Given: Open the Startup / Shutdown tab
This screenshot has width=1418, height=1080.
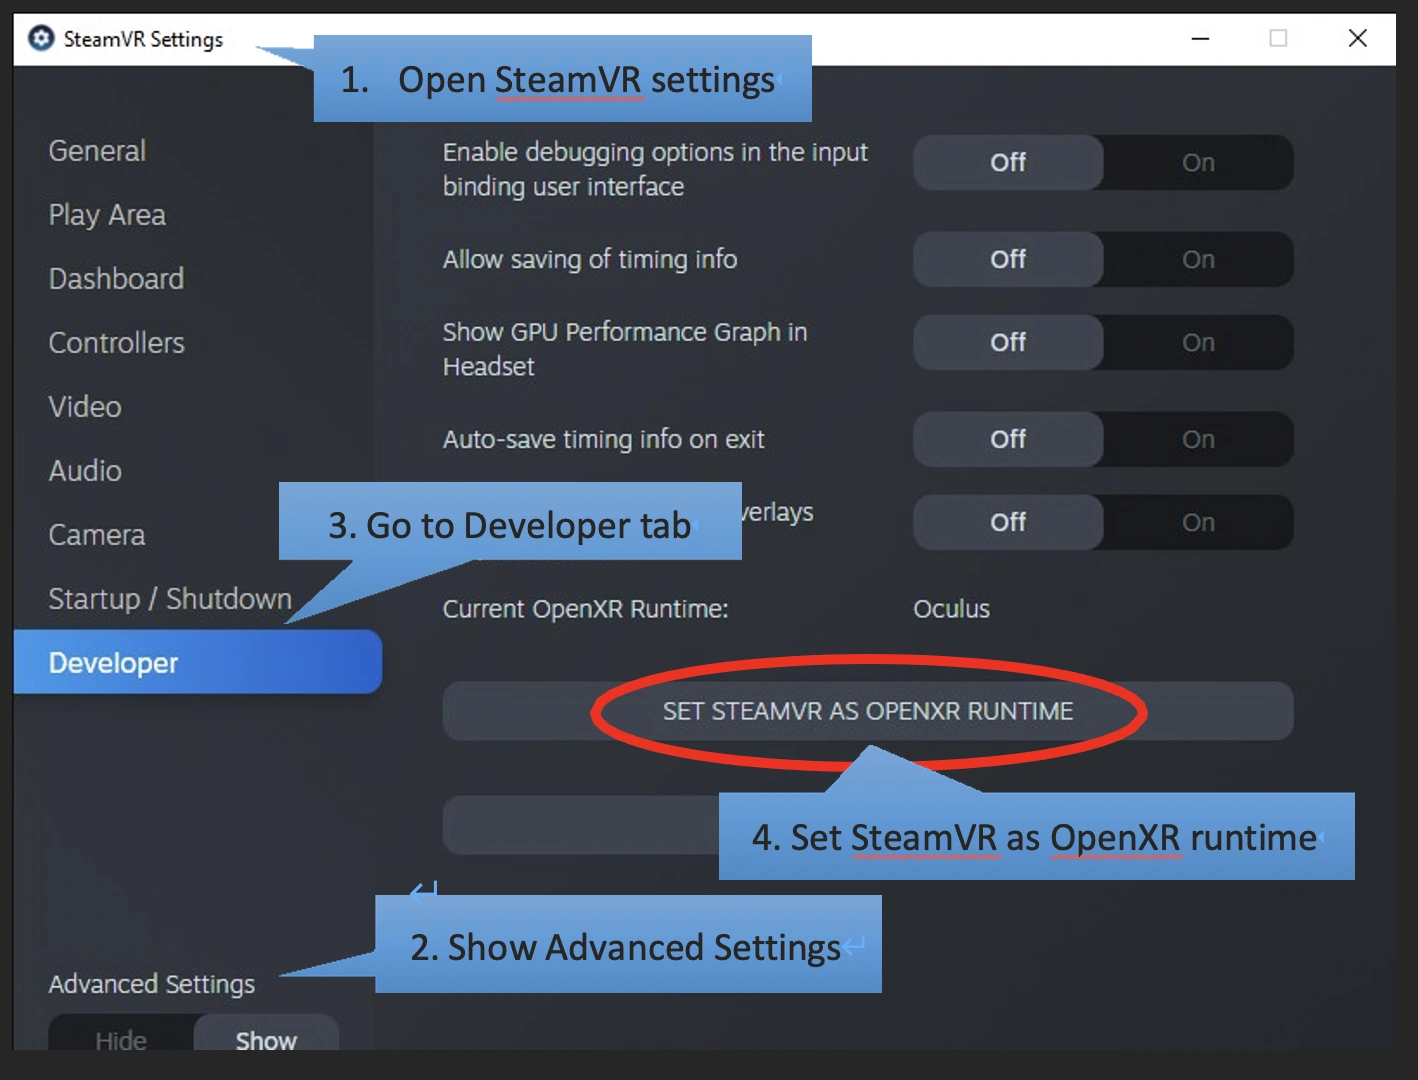Looking at the screenshot, I should (170, 599).
